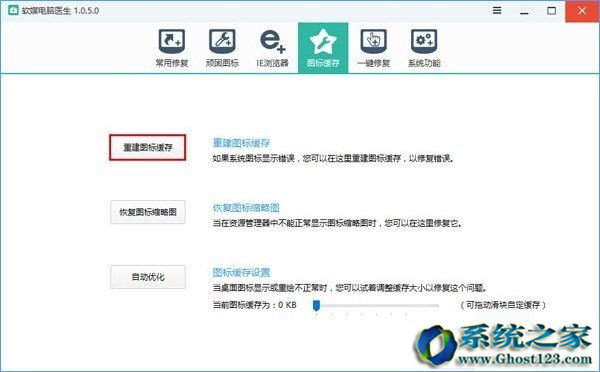Click the app logo icon in title bar
This screenshot has height=372, width=600.
[13, 10]
